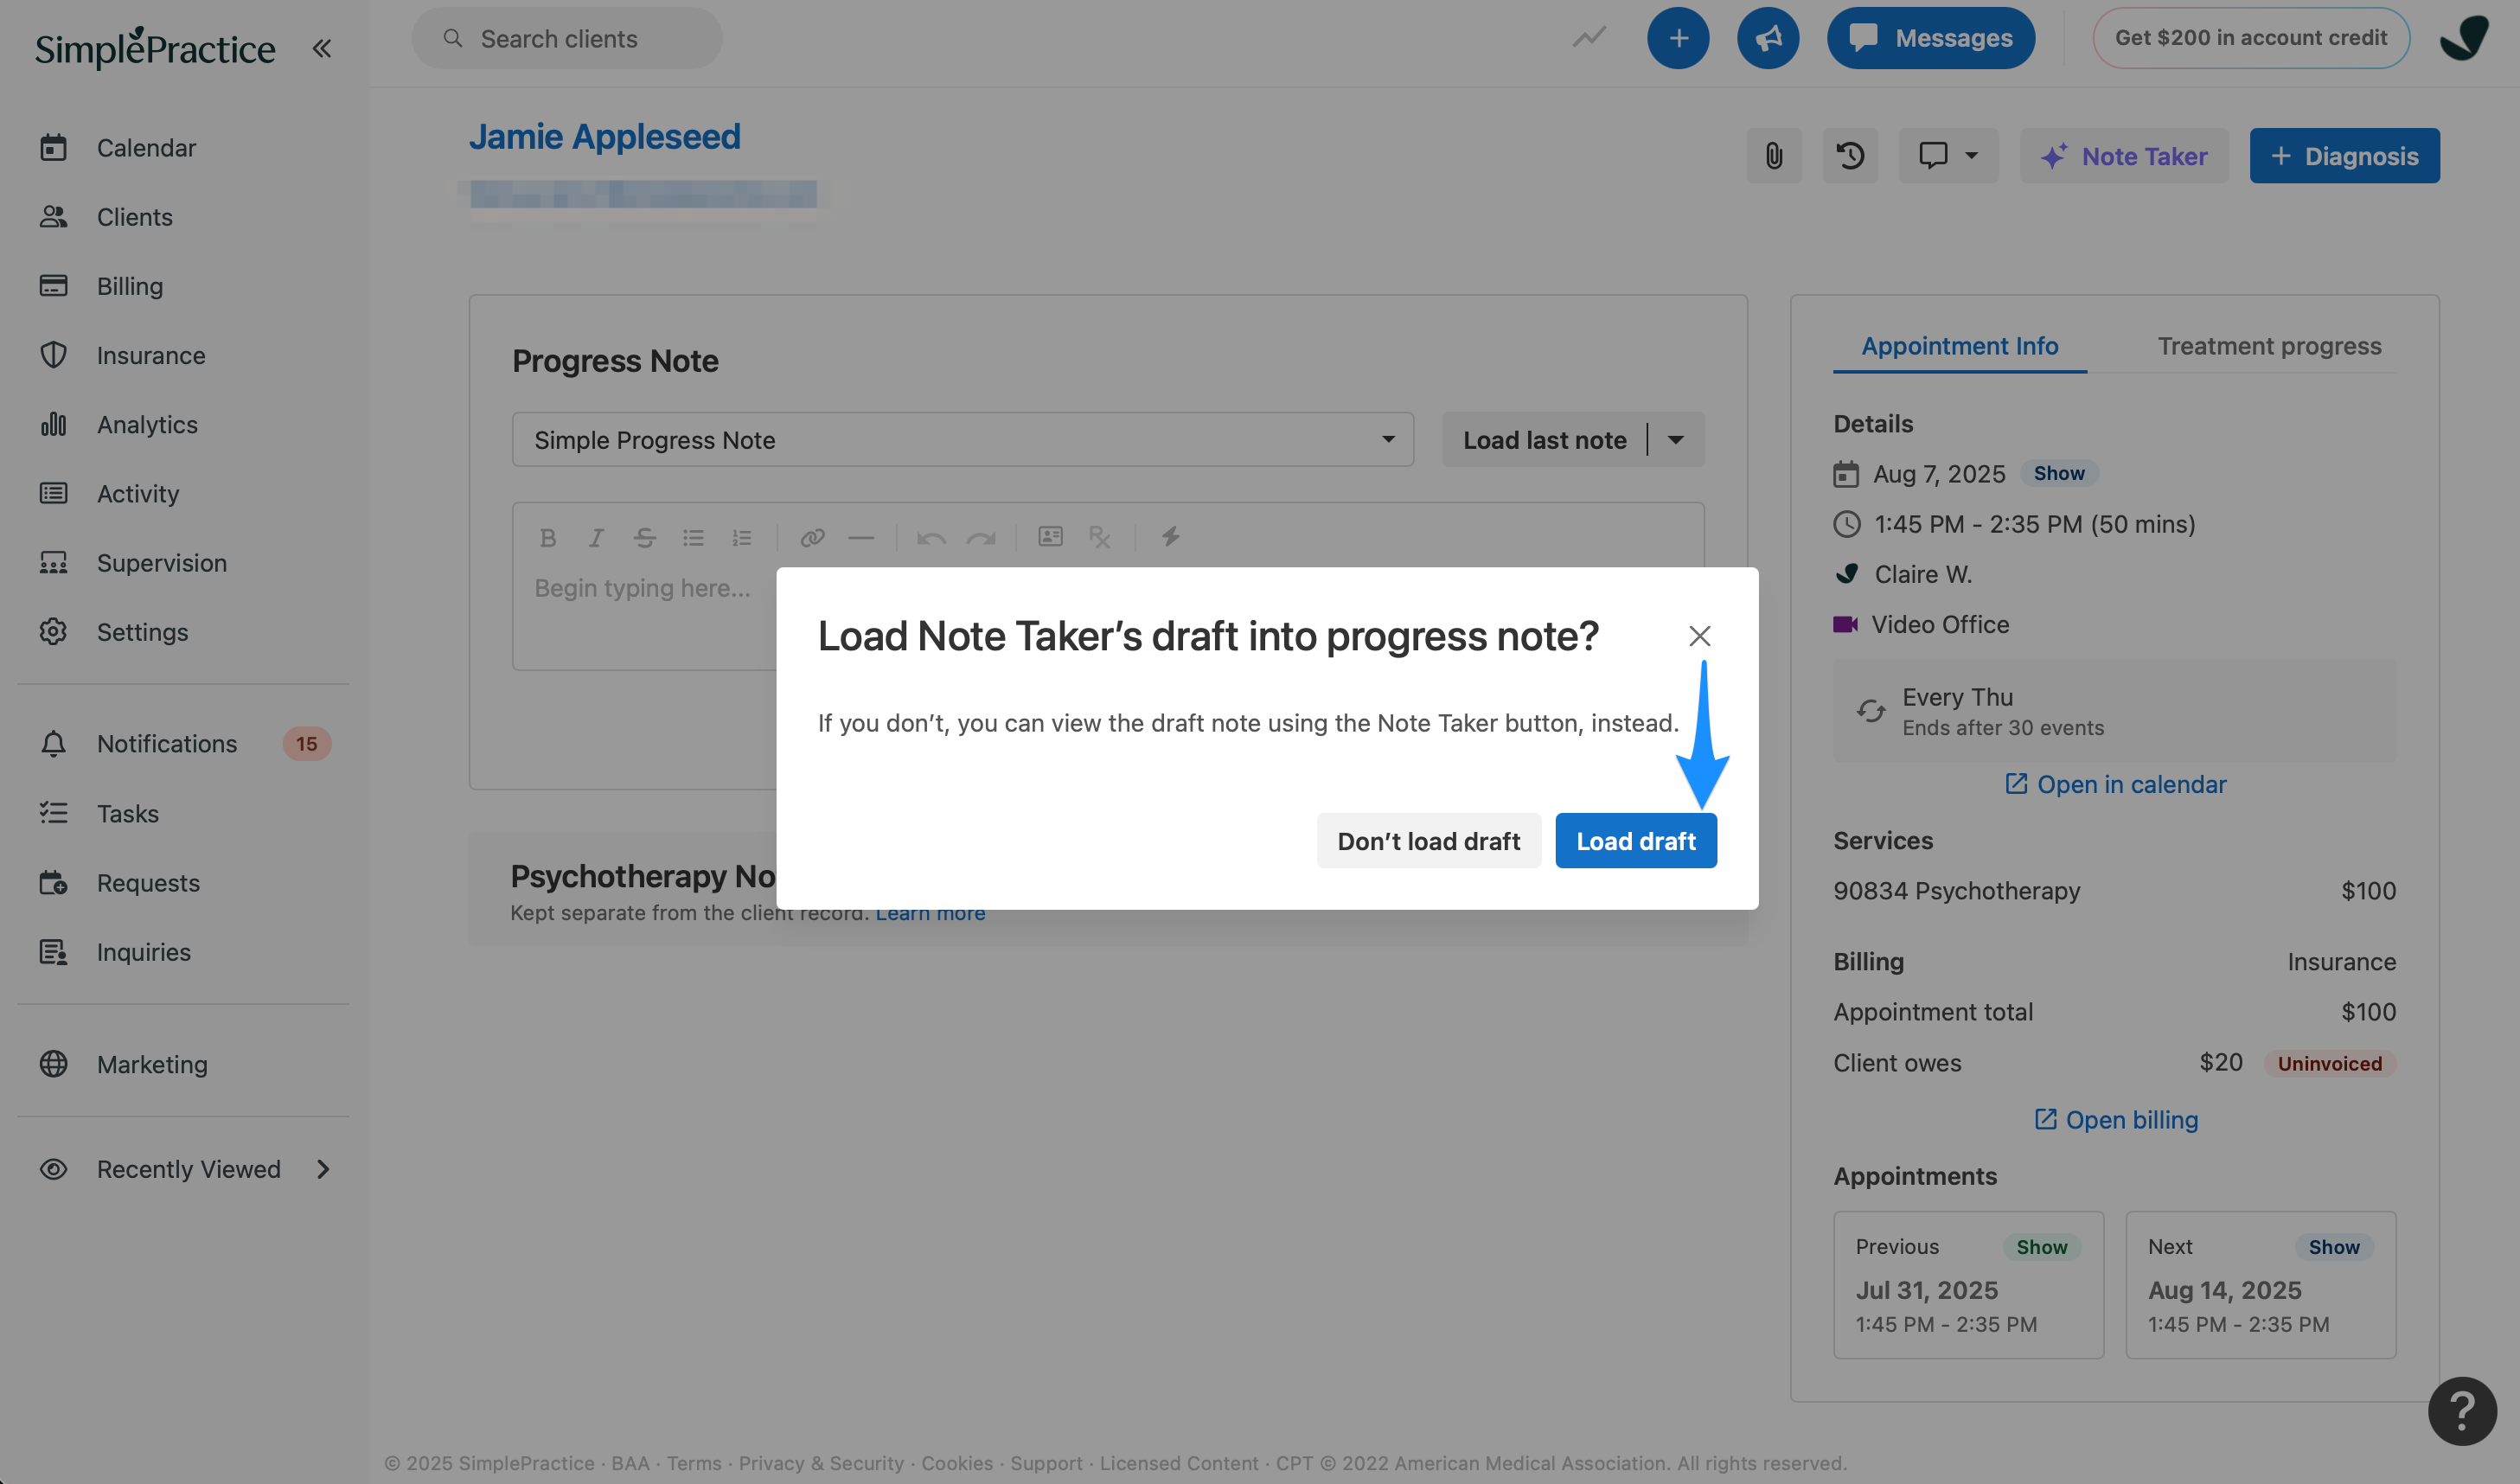Show the next Aug 14 appointment
The height and width of the screenshot is (1484, 2520).
(x=2335, y=1247)
